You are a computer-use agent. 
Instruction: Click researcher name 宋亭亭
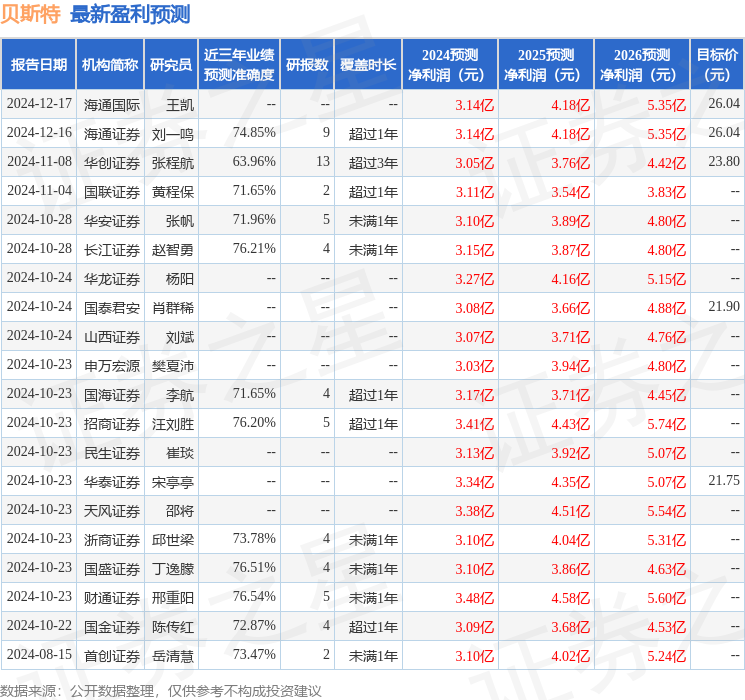click(173, 482)
